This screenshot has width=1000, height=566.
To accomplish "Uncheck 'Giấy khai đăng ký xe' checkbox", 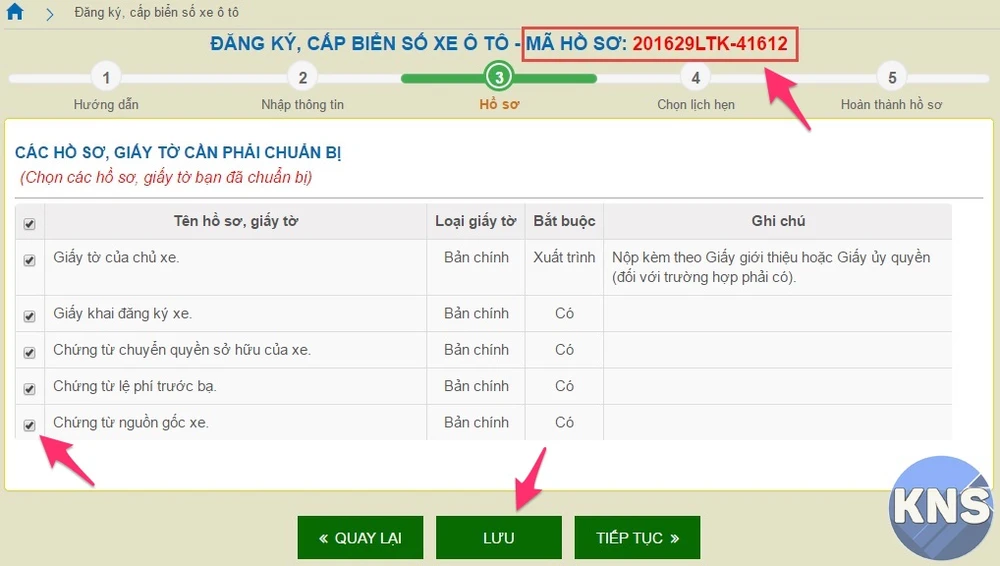I will [x=29, y=317].
